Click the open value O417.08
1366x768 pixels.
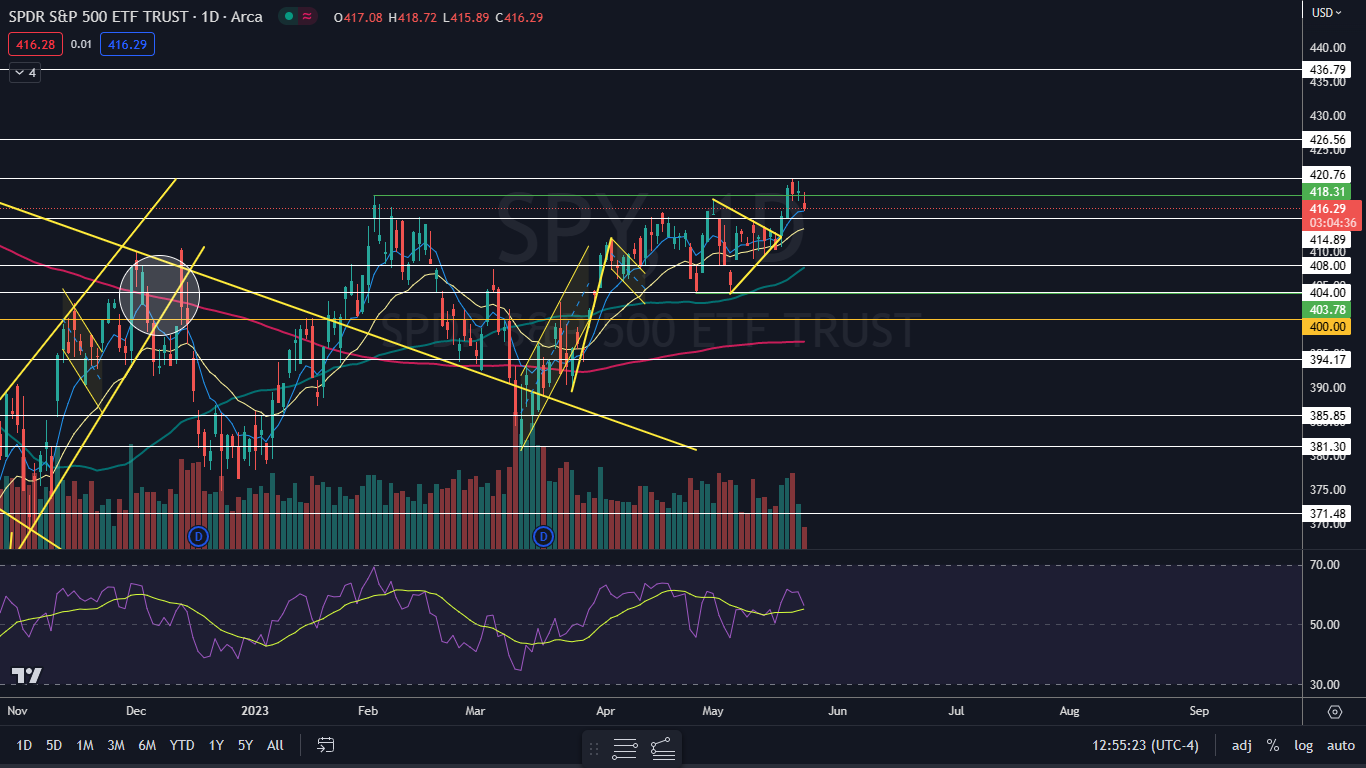(x=358, y=17)
